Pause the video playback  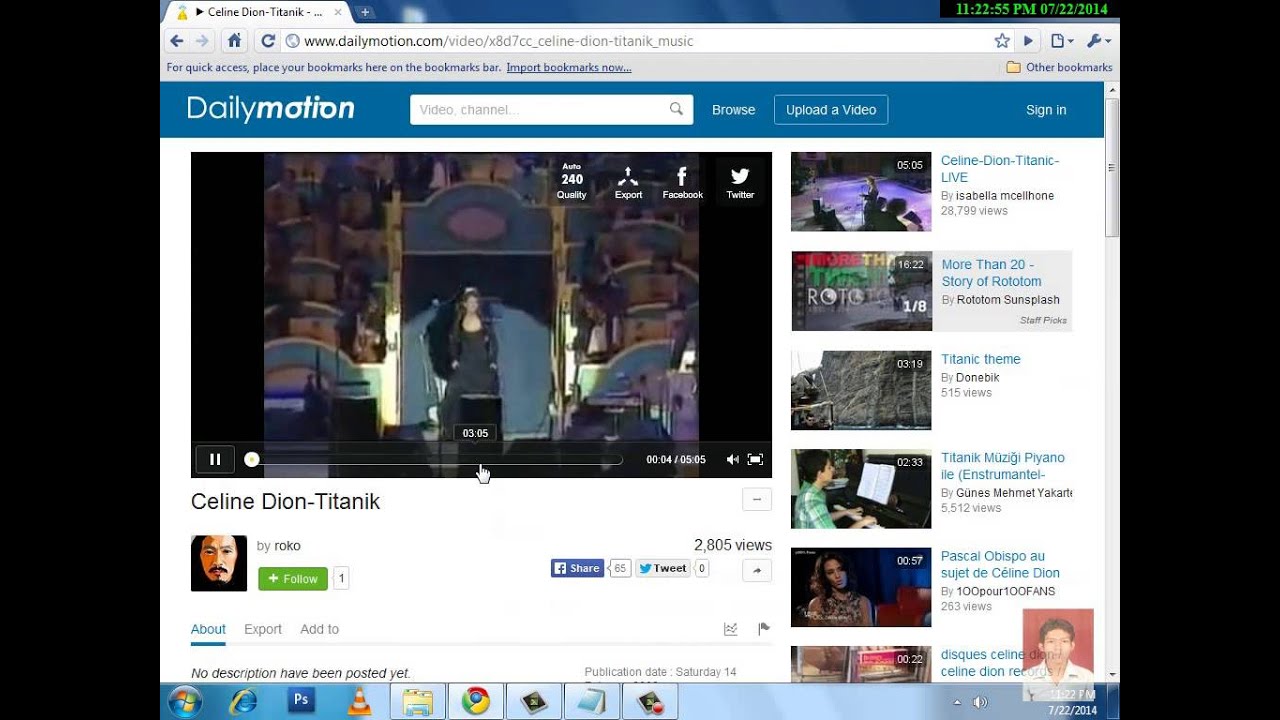click(215, 460)
